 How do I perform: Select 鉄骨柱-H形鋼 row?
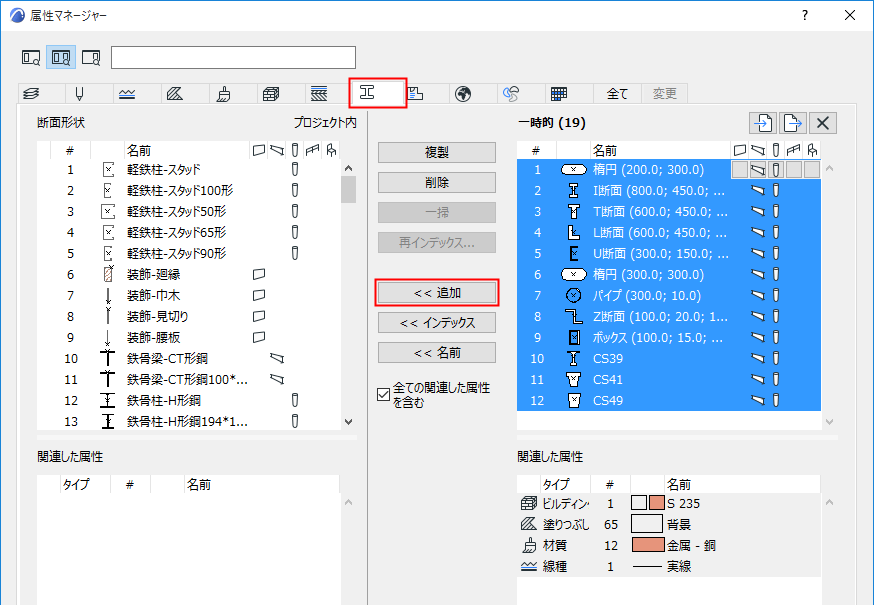pyautogui.click(x=189, y=400)
